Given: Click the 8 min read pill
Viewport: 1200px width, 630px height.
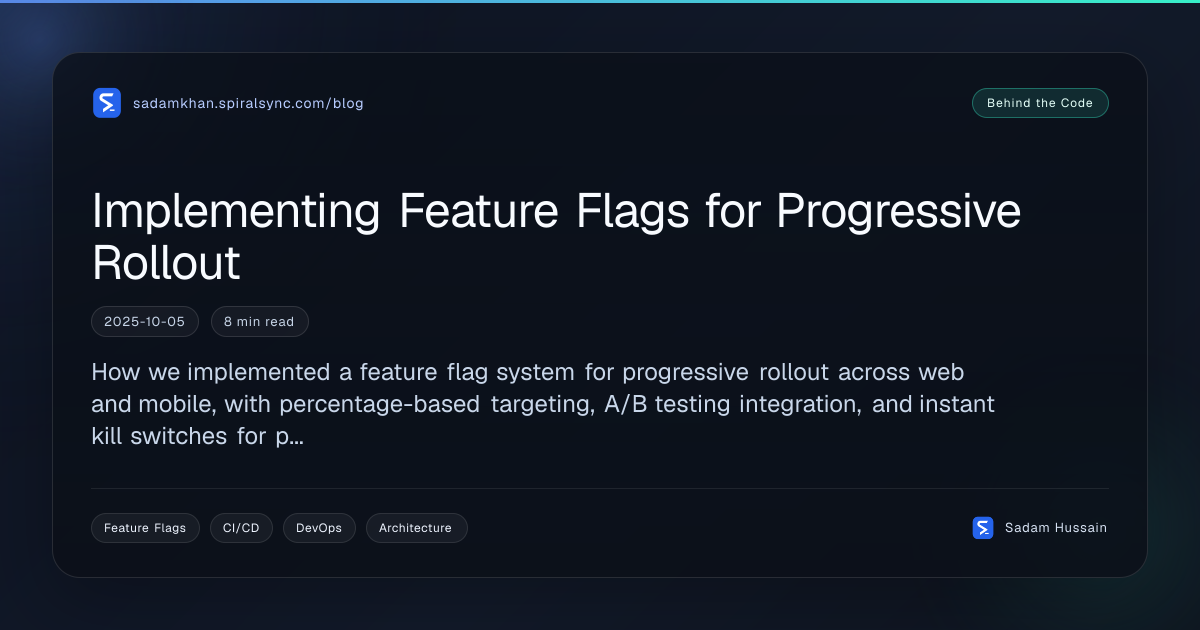Looking at the screenshot, I should [259, 321].
